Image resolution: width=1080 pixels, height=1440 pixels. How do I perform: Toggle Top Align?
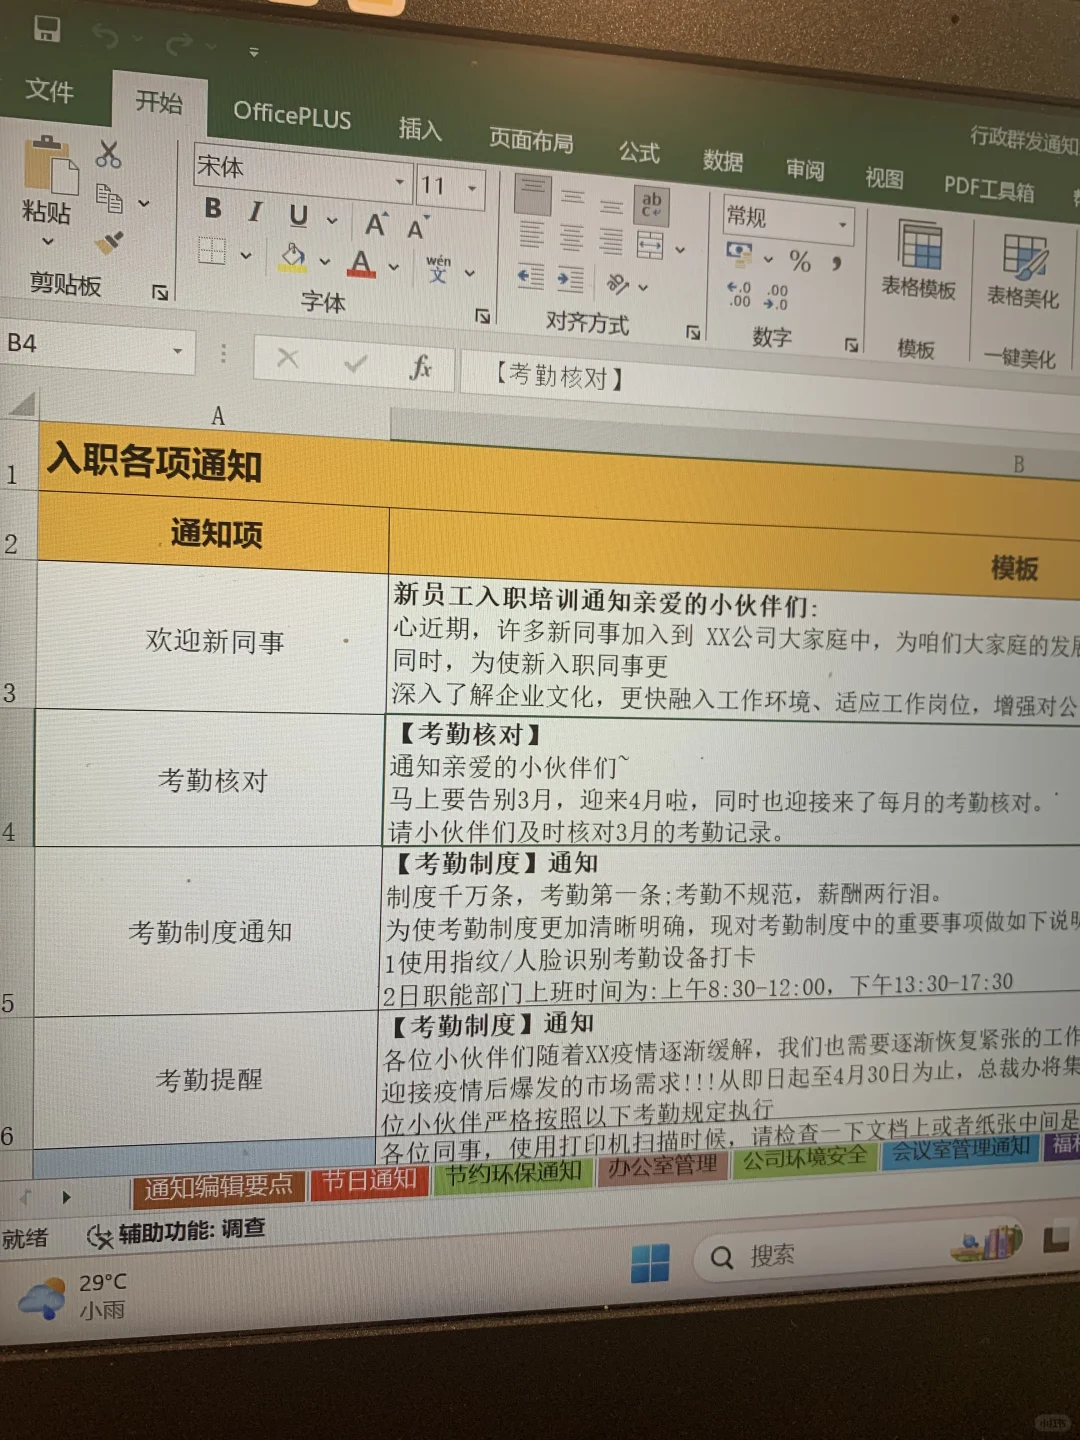[x=532, y=193]
